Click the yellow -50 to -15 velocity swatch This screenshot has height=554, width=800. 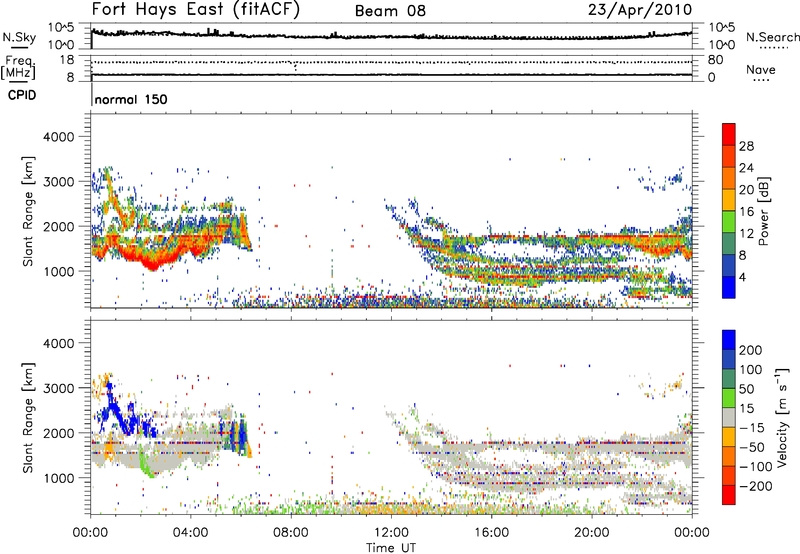[729, 437]
